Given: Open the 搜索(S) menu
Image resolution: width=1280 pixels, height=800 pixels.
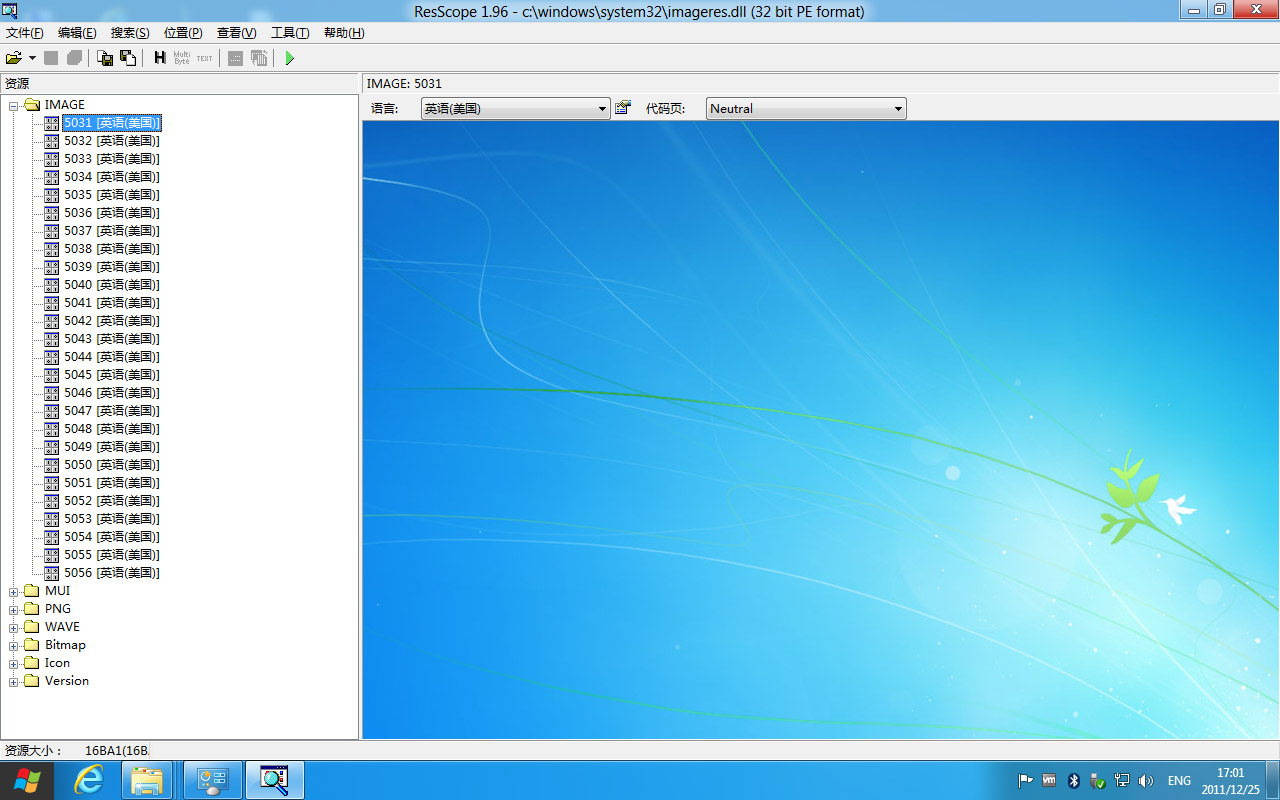Looking at the screenshot, I should click(130, 33).
